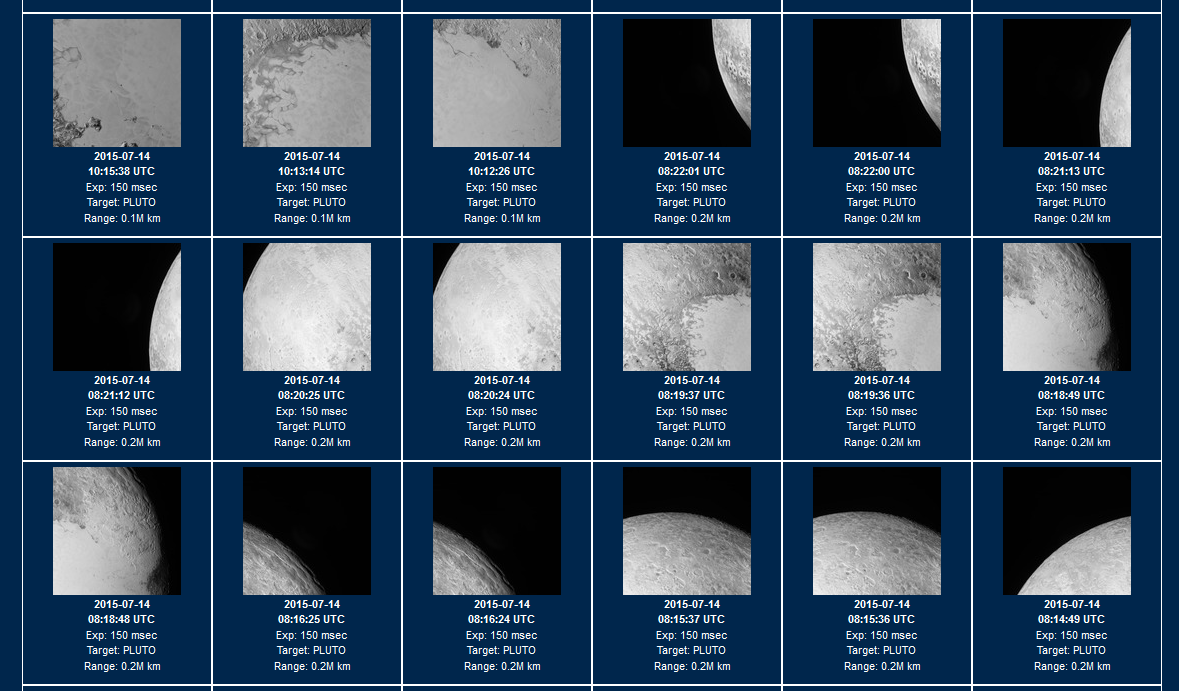The image size is (1179, 691).
Task: Open the Pluto thumbnail taken at 08:21:13 UTC
Action: coord(1067,83)
